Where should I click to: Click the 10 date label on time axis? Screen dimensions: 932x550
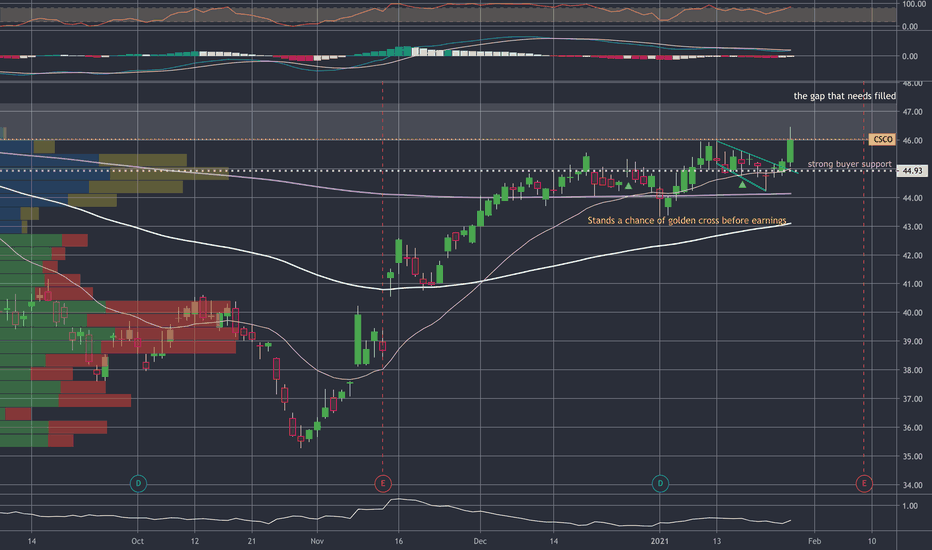coord(871,541)
